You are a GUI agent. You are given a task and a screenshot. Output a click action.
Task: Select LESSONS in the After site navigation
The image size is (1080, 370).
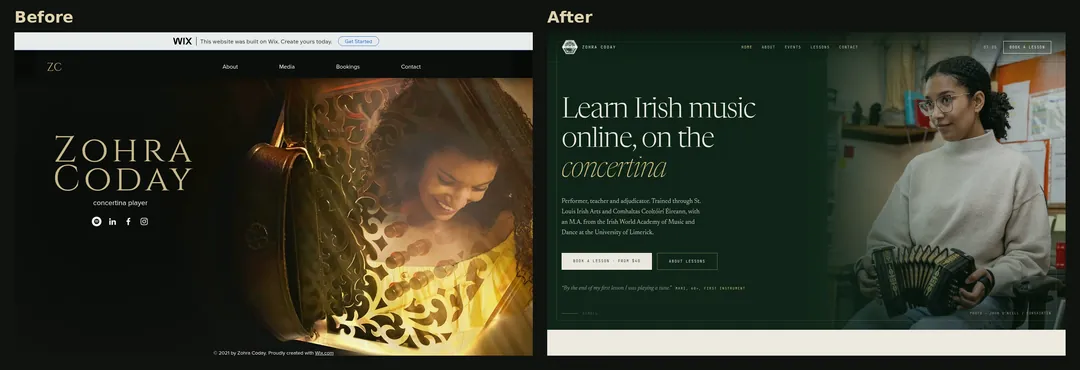(x=820, y=47)
